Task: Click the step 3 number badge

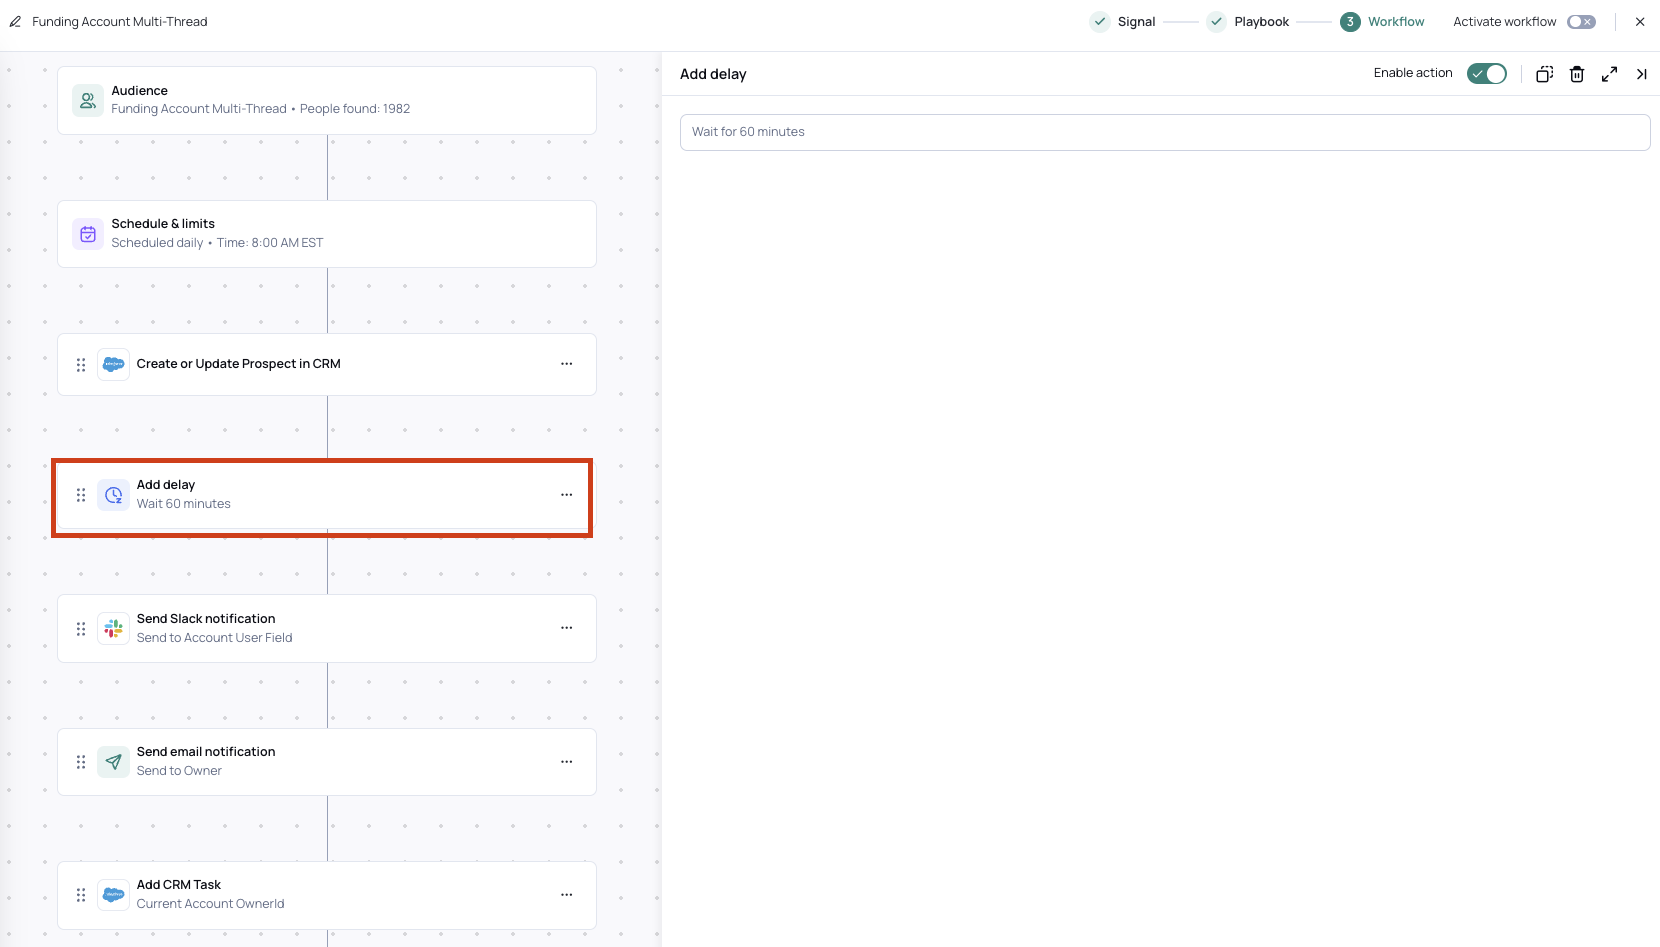Action: click(1350, 22)
